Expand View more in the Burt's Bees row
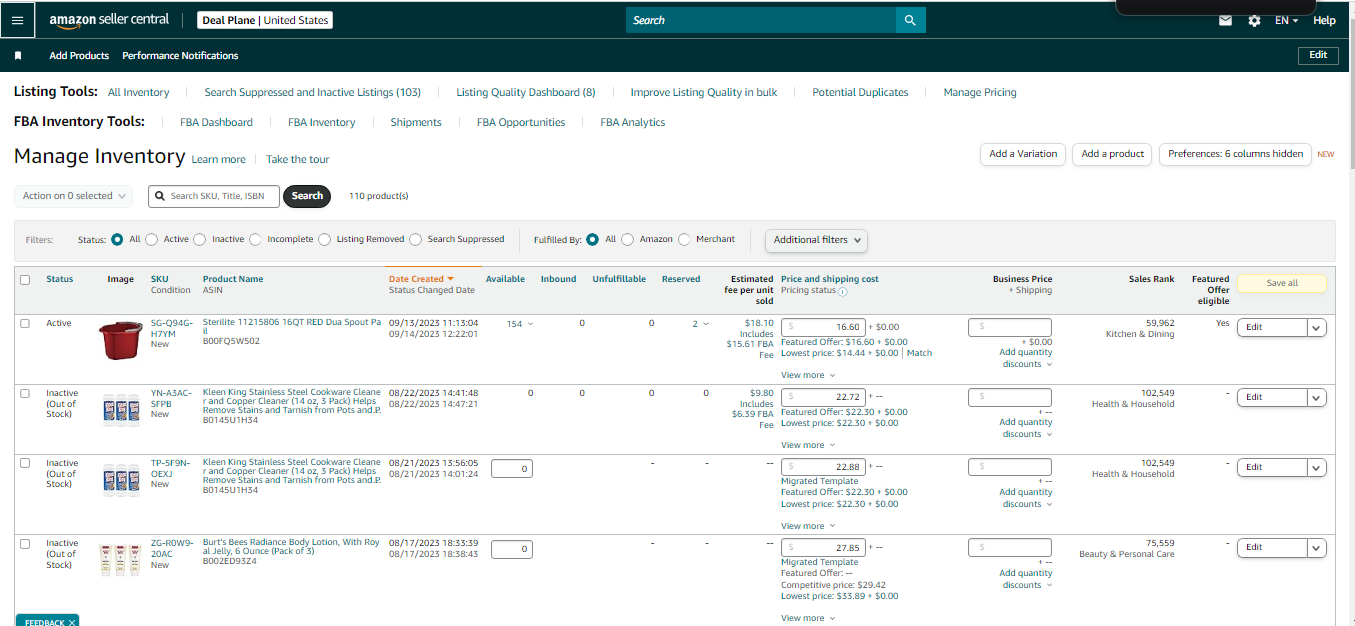 point(808,618)
